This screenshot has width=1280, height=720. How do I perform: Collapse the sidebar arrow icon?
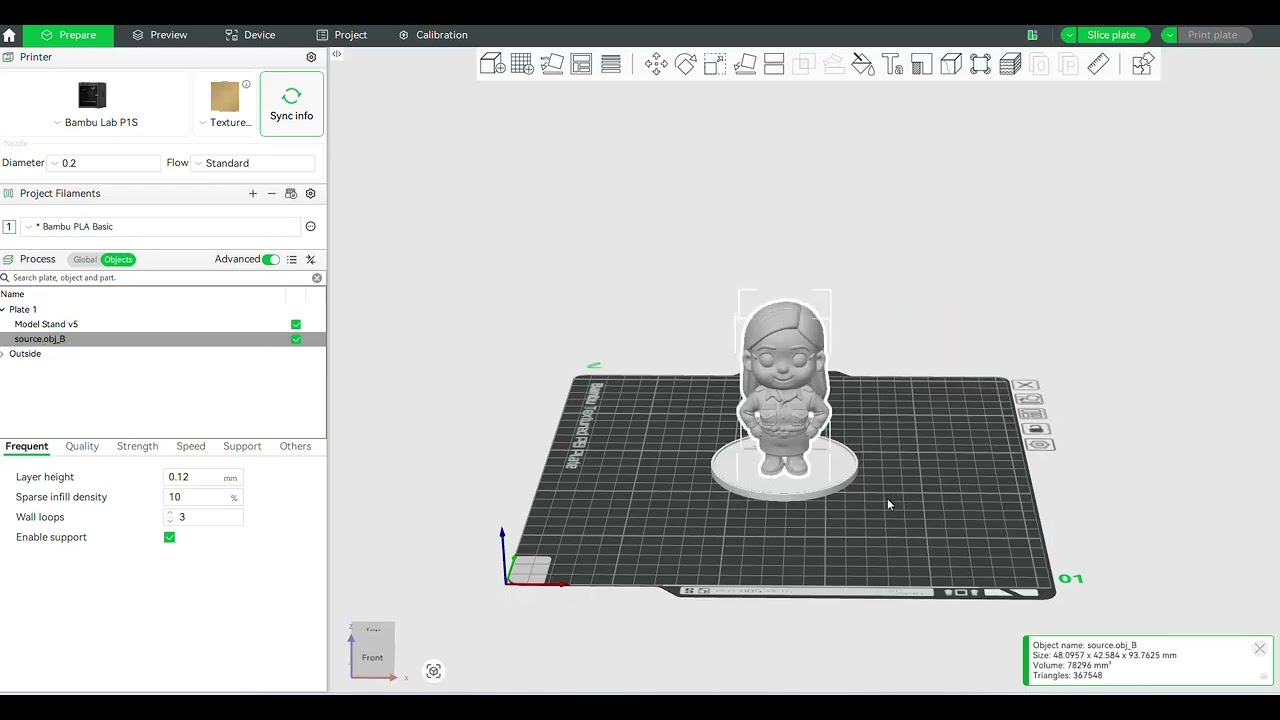pyautogui.click(x=337, y=54)
